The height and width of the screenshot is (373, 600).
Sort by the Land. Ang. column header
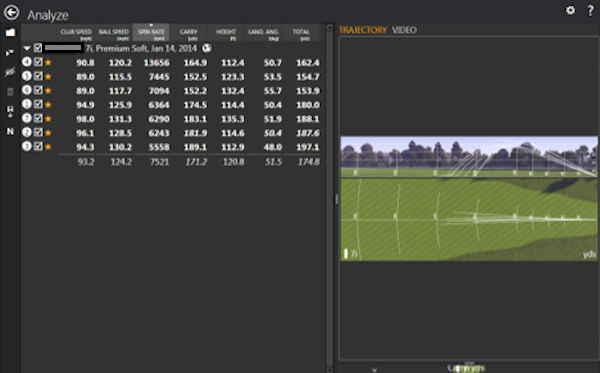click(263, 34)
